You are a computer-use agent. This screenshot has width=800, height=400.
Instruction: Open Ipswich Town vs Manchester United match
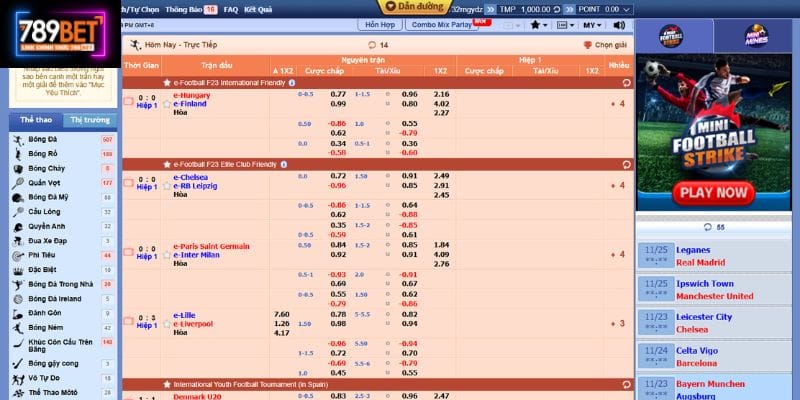click(x=713, y=289)
